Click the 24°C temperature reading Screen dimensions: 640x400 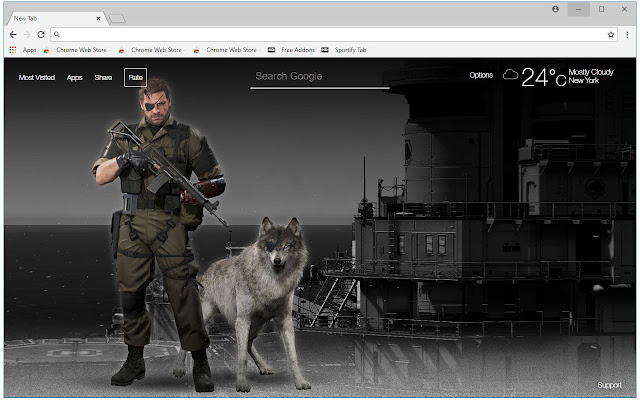click(543, 77)
